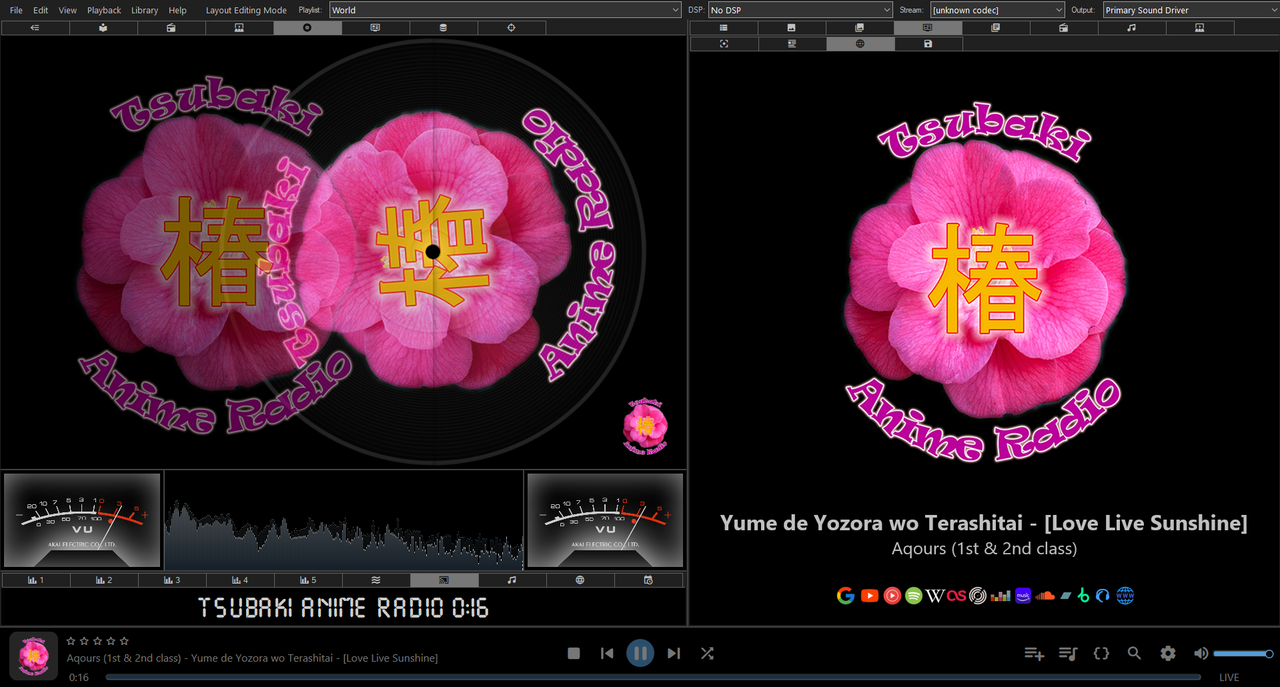Select the left panel's radio tab icon
The height and width of the screenshot is (687, 1280).
(x=171, y=28)
